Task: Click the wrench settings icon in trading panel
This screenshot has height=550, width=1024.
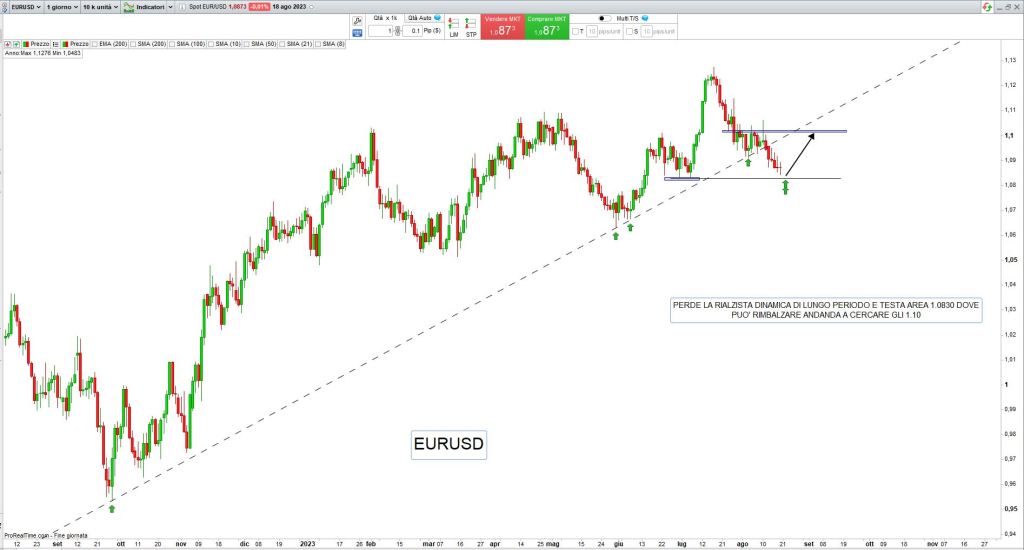Action: 357,20
